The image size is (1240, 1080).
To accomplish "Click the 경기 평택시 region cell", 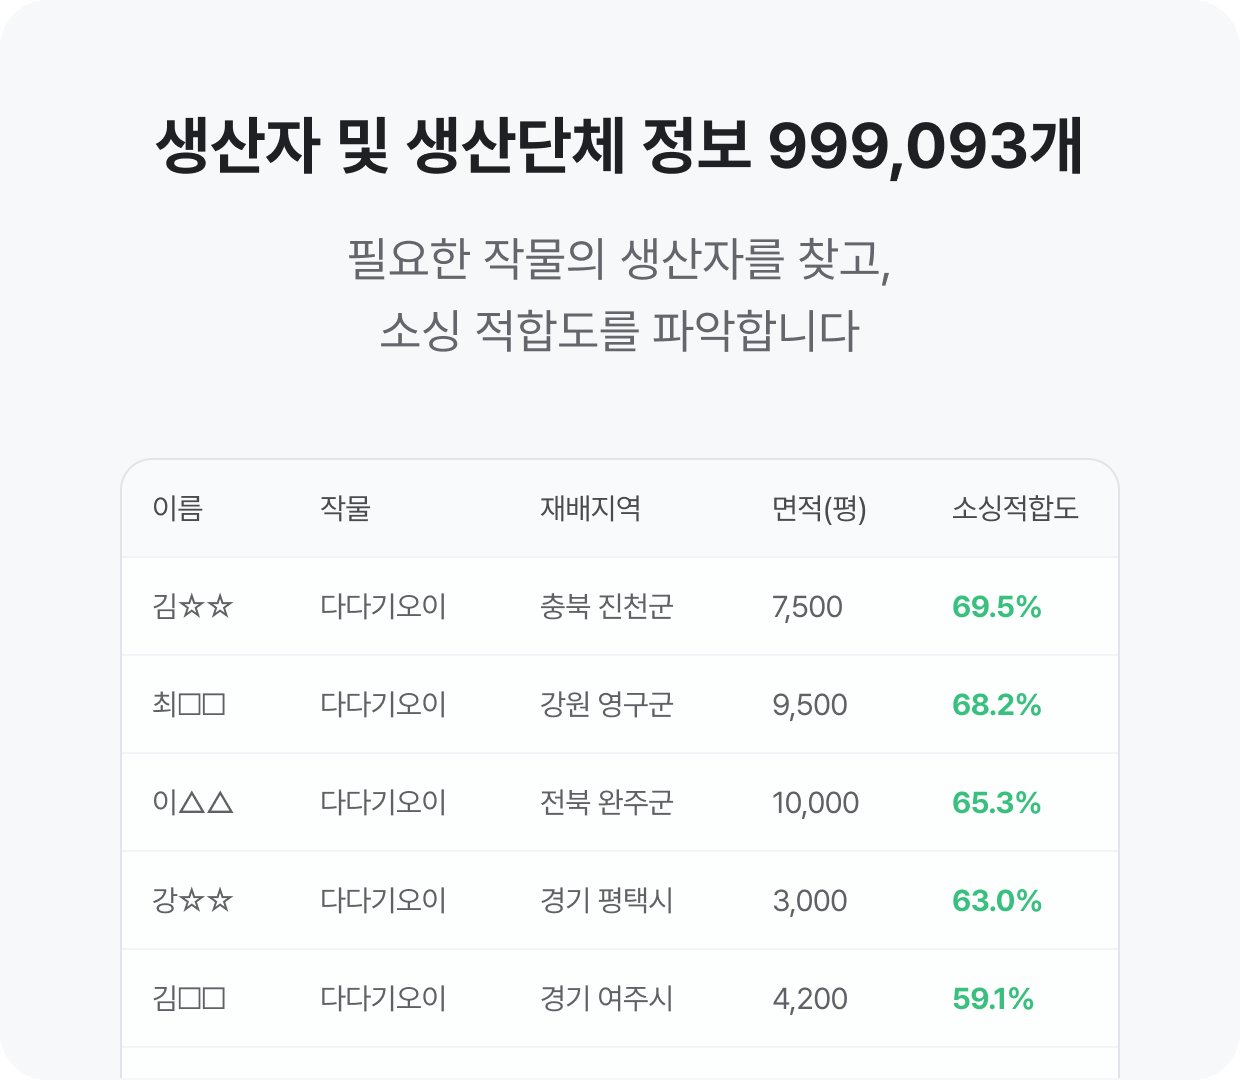I will [606, 901].
